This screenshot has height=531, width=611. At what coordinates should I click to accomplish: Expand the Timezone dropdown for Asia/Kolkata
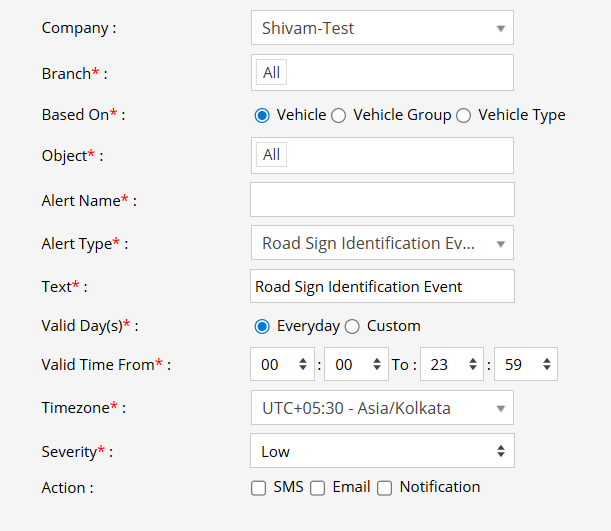(x=381, y=408)
